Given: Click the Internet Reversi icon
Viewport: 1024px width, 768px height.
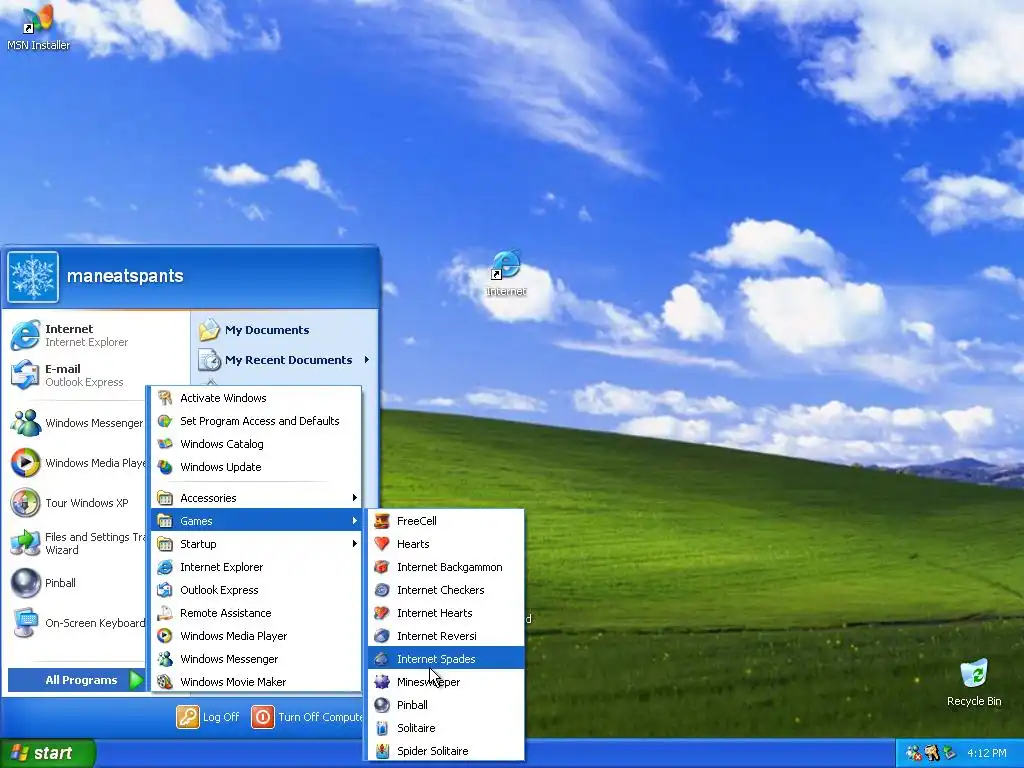Looking at the screenshot, I should [382, 635].
